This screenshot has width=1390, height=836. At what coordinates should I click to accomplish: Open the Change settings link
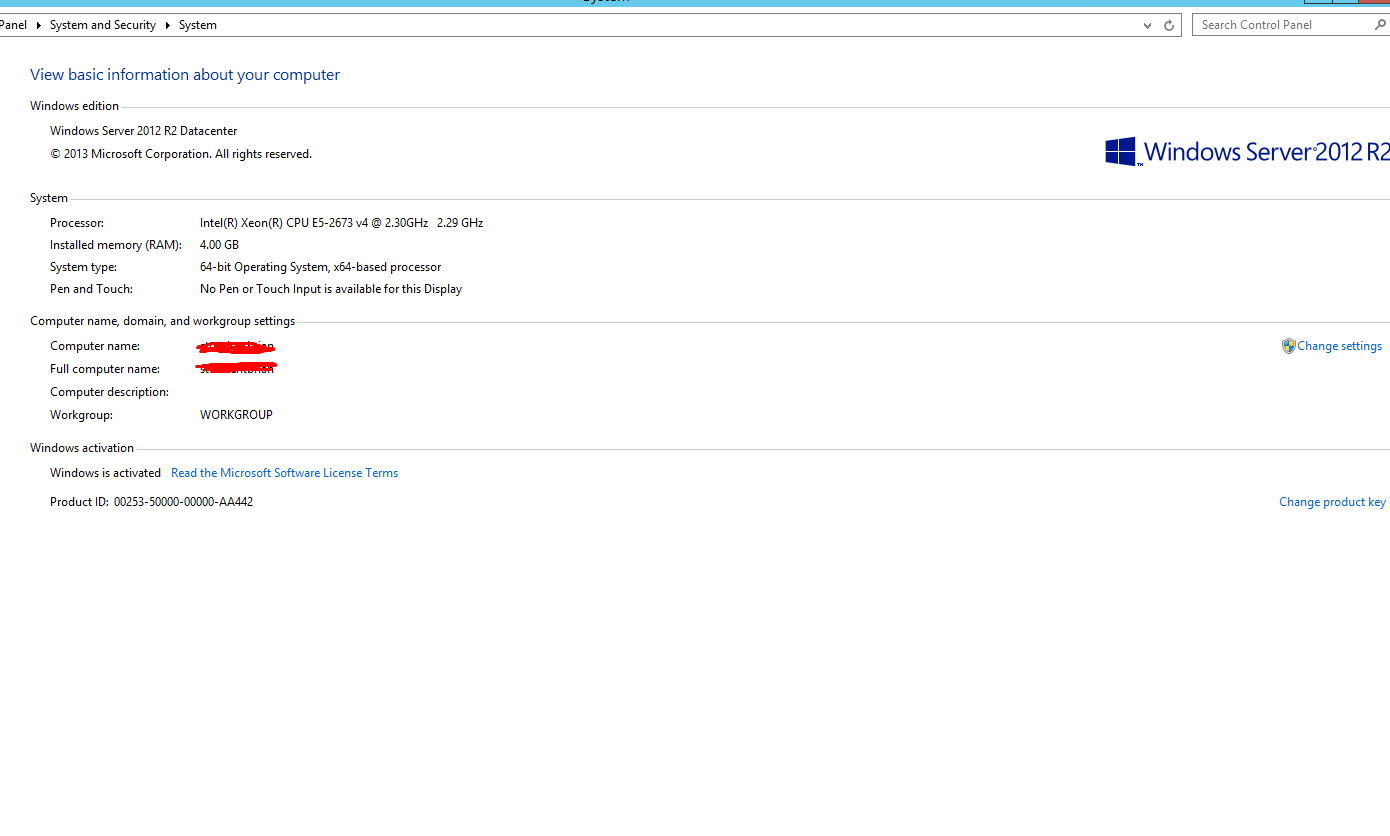1339,346
